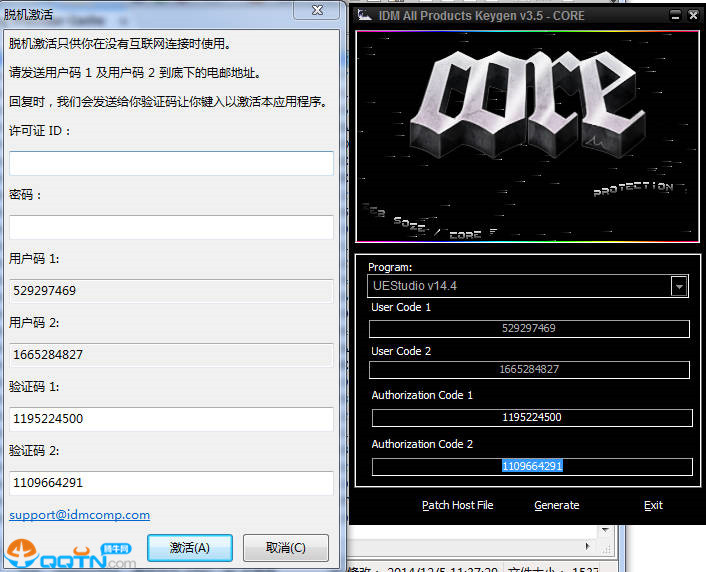Click Exit in the keygen
706x572 pixels.
click(653, 505)
